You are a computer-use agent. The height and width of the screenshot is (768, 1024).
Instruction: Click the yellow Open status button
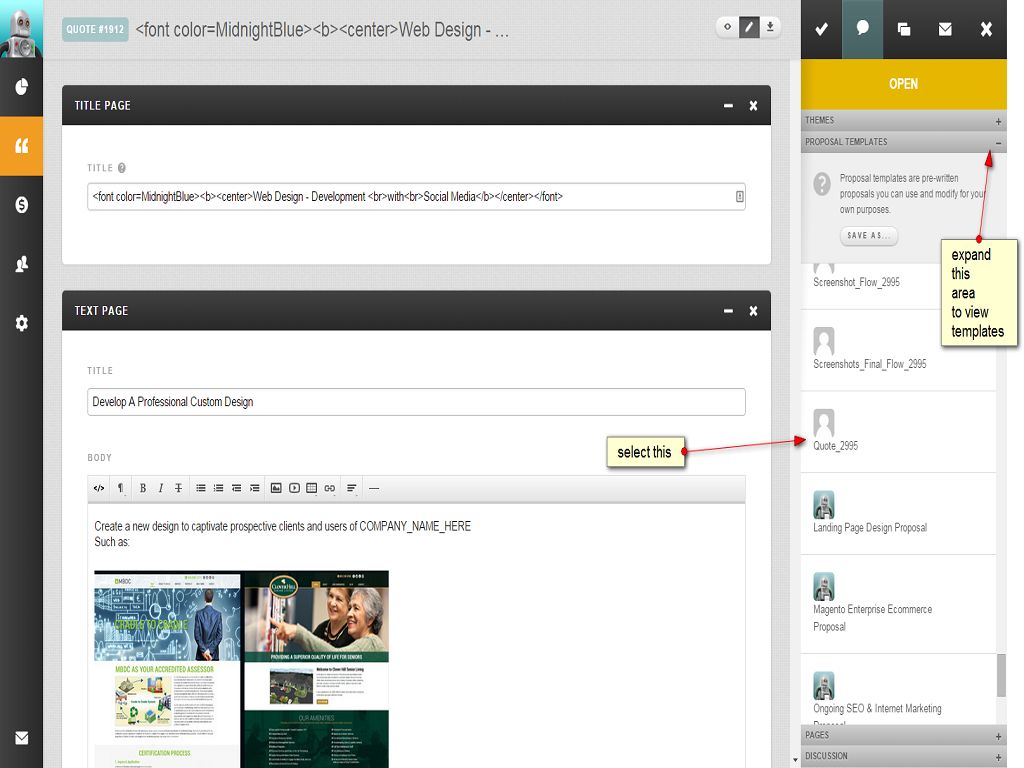click(x=903, y=84)
